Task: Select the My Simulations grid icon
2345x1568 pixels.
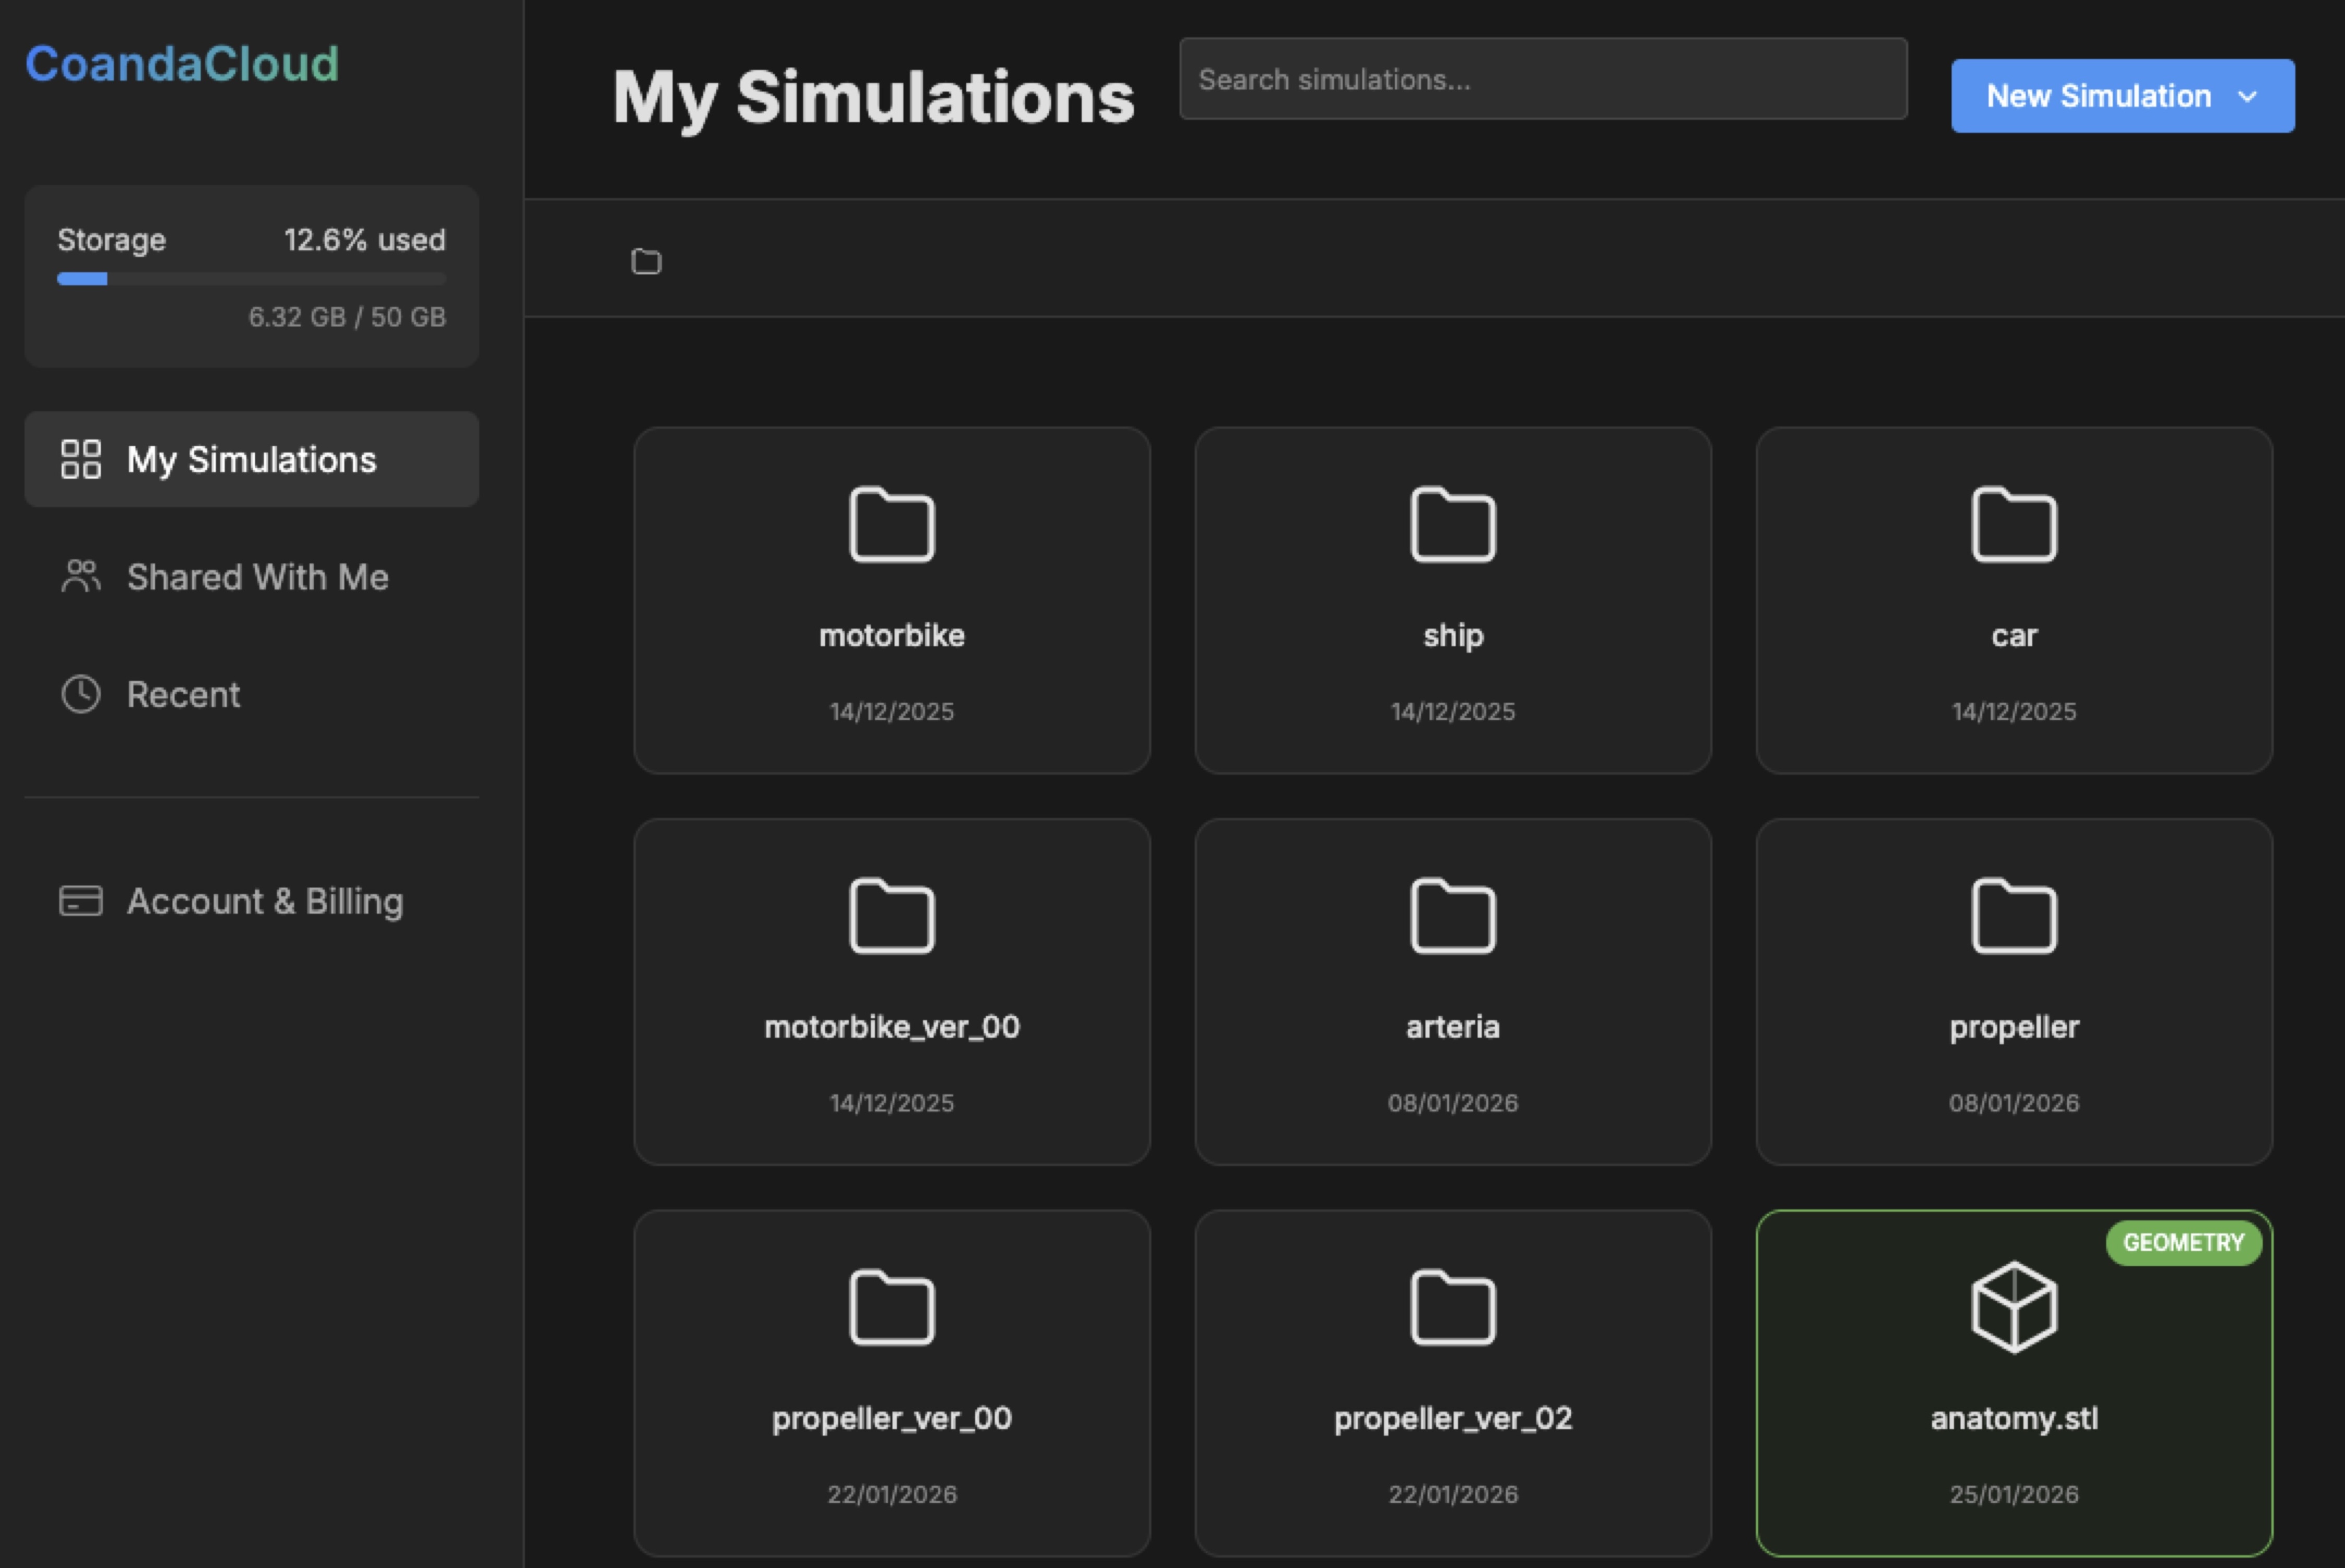Action: point(80,459)
